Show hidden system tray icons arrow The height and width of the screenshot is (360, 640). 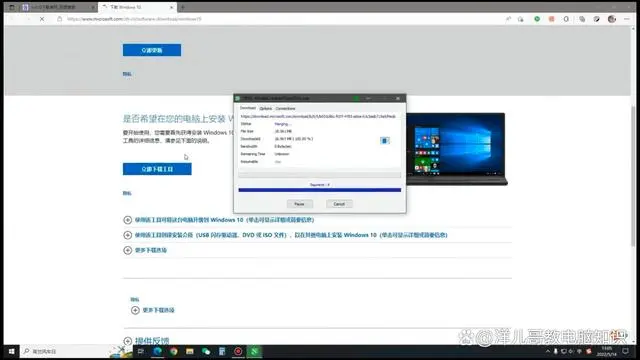[548, 351]
